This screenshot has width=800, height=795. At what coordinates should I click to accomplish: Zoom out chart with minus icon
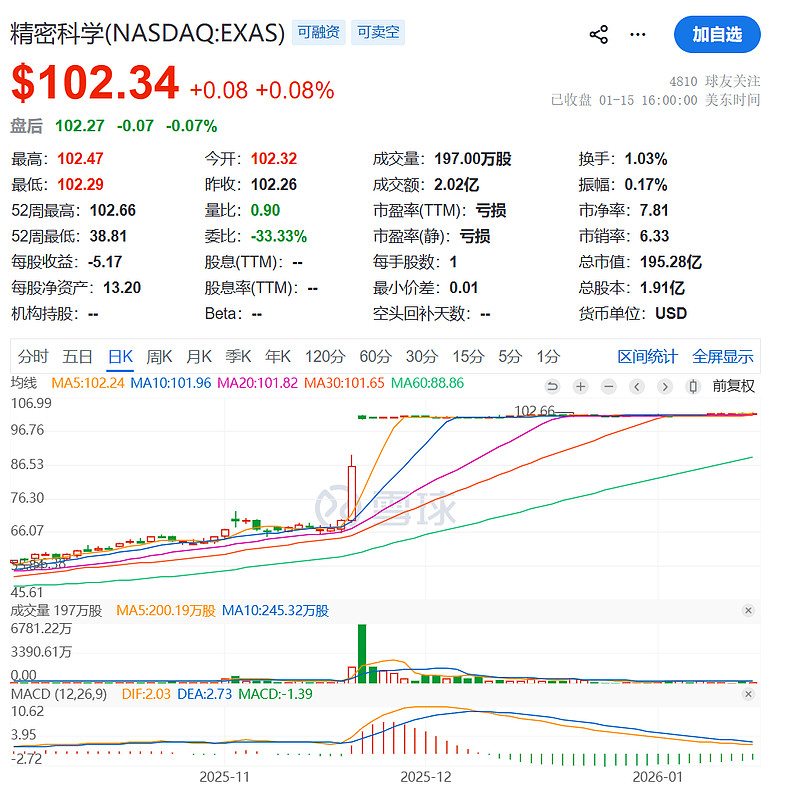coord(608,386)
